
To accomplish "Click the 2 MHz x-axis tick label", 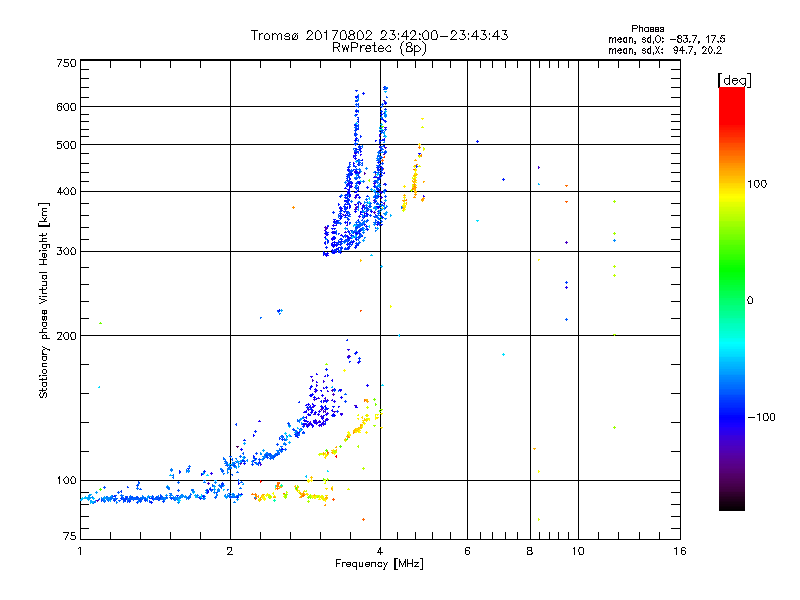I will pos(230,551).
